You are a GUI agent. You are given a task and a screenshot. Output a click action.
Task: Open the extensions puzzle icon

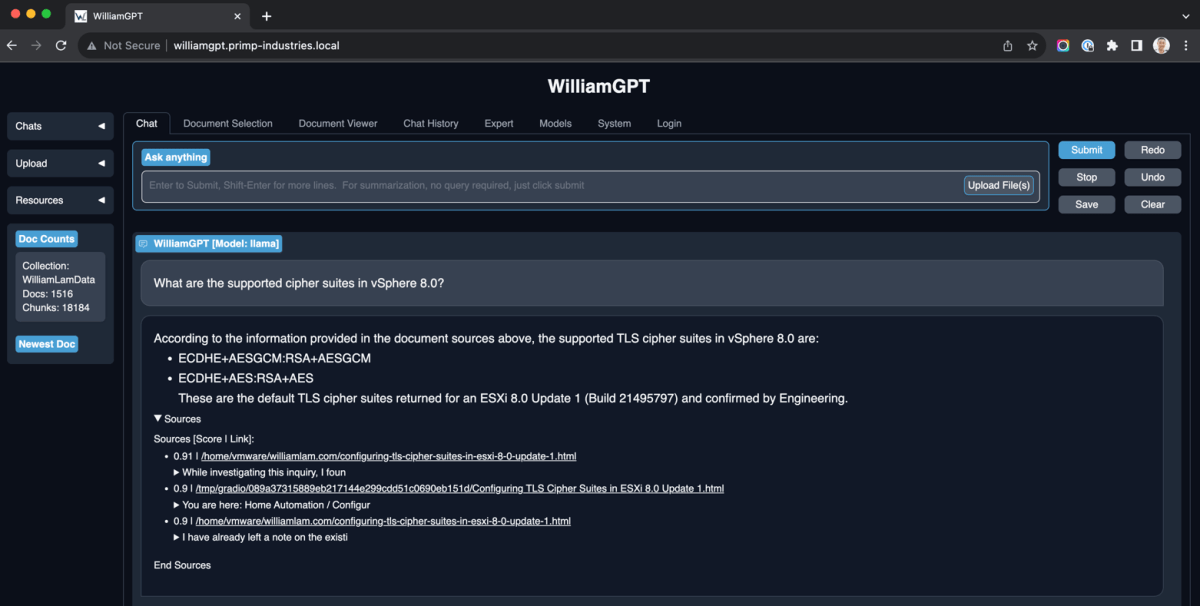1112,45
